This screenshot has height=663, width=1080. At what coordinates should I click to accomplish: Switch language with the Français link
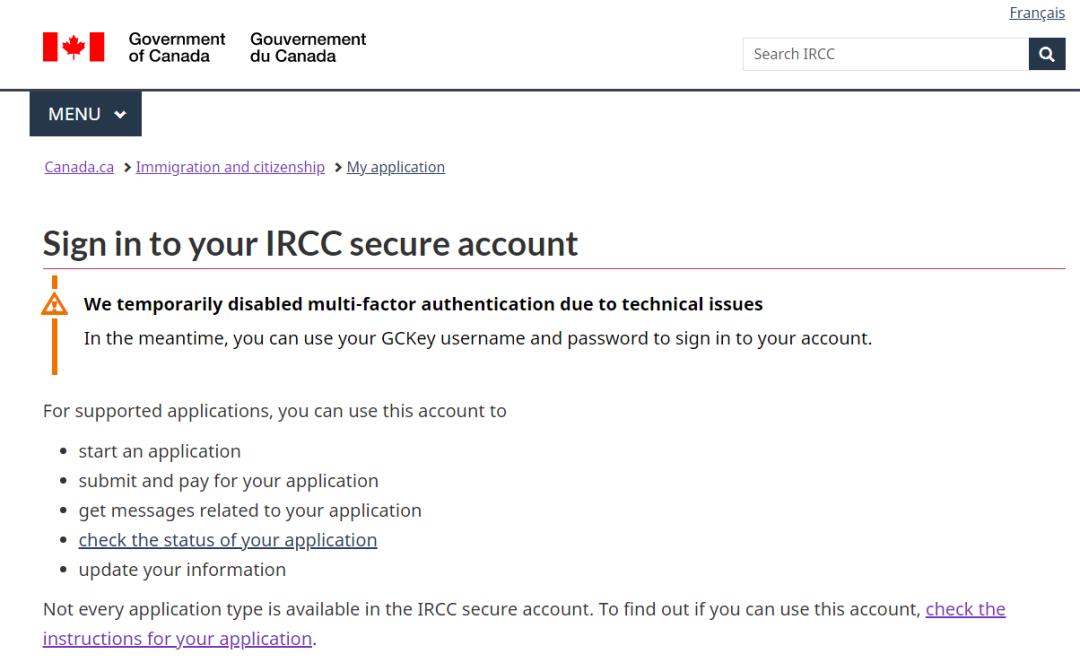click(x=1037, y=12)
